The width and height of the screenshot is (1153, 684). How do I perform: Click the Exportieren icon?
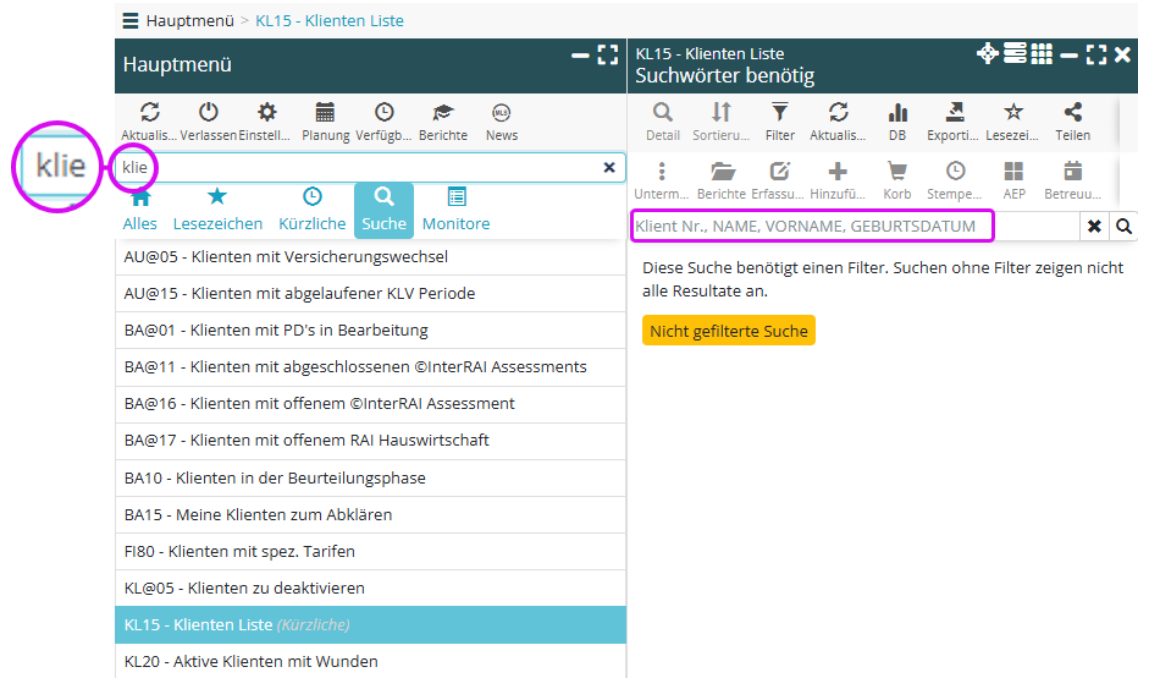pyautogui.click(x=955, y=113)
